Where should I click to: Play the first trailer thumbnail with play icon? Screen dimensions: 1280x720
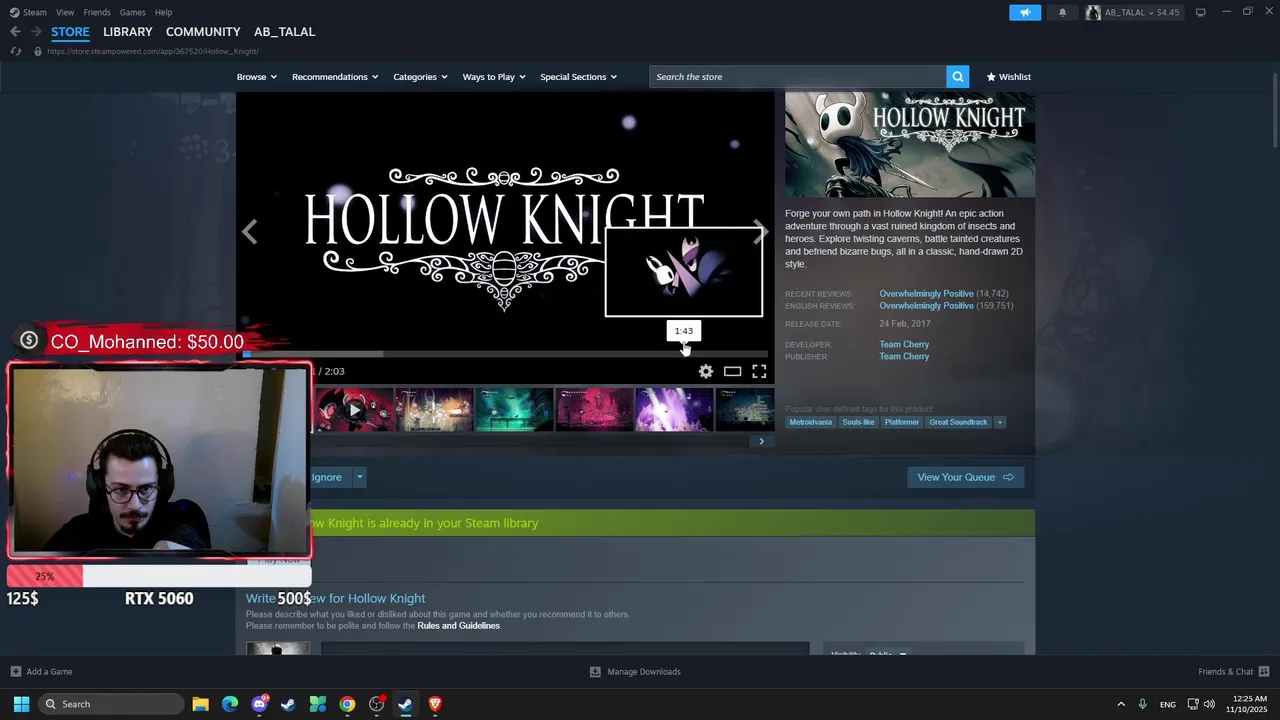pos(354,410)
